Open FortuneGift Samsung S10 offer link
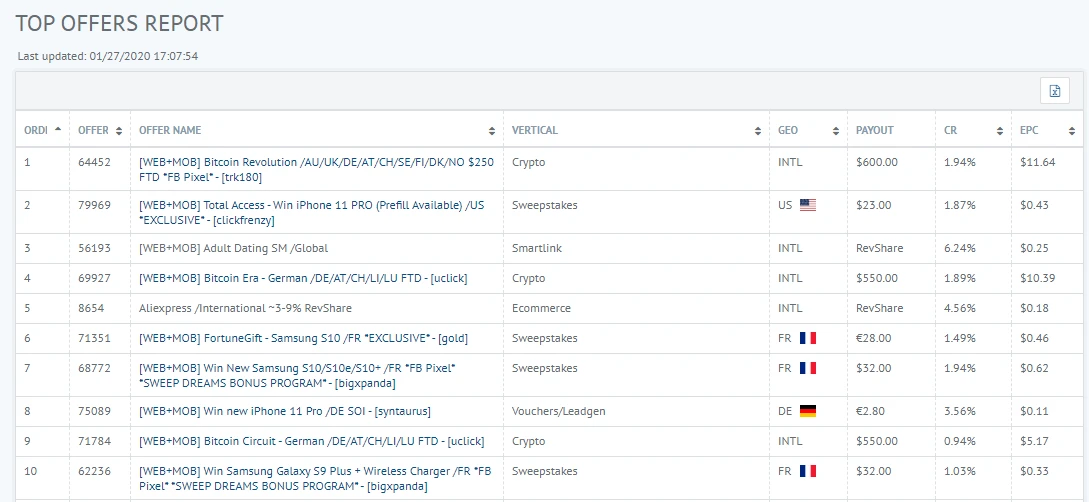 pyautogui.click(x=304, y=338)
